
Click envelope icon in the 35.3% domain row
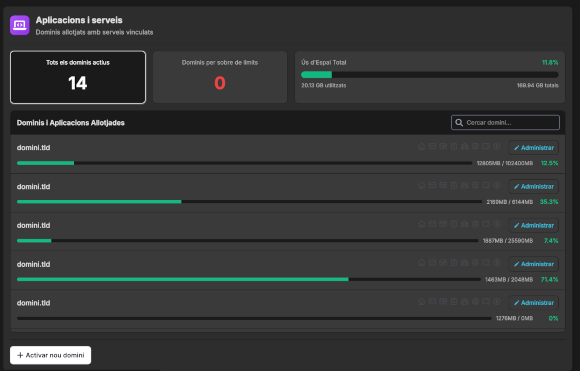tap(432, 185)
